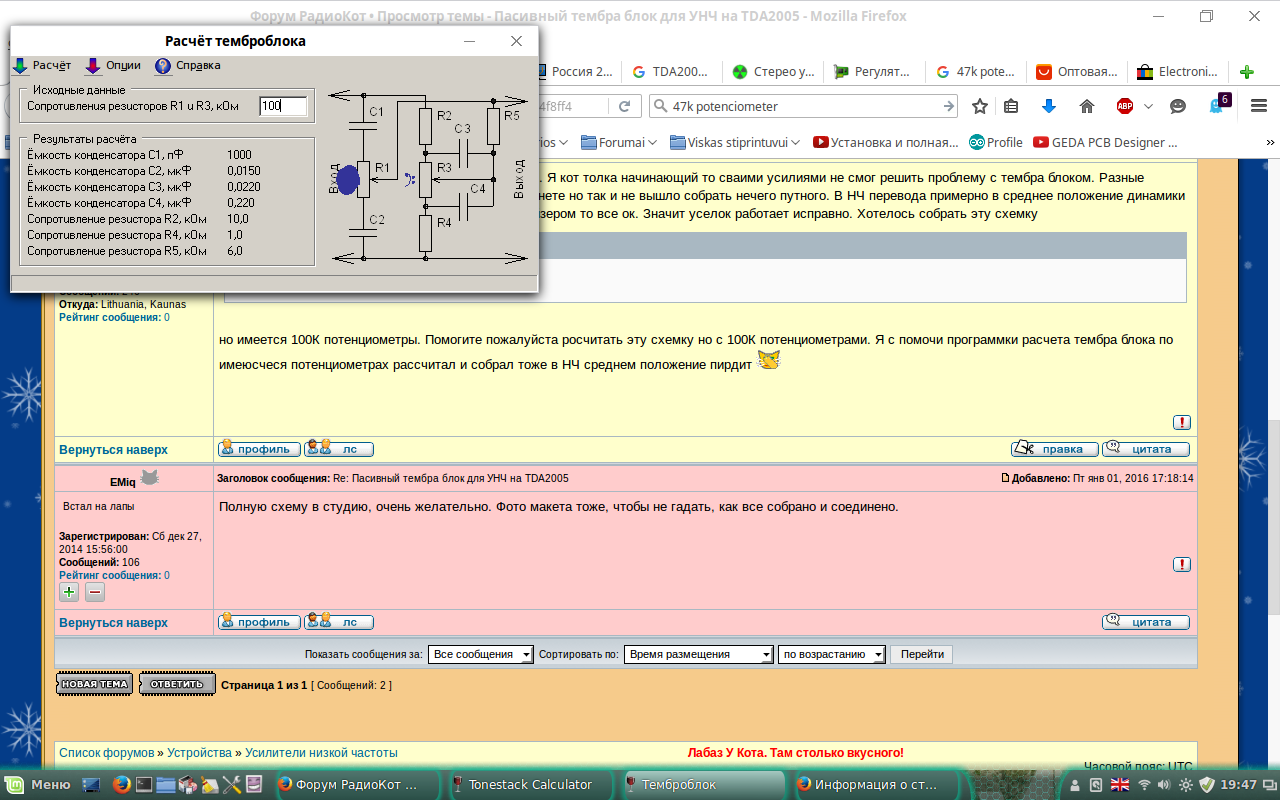Screen dimensions: 1280x800
Task: Open Усилители низкой частоты link
Action: click(321, 752)
